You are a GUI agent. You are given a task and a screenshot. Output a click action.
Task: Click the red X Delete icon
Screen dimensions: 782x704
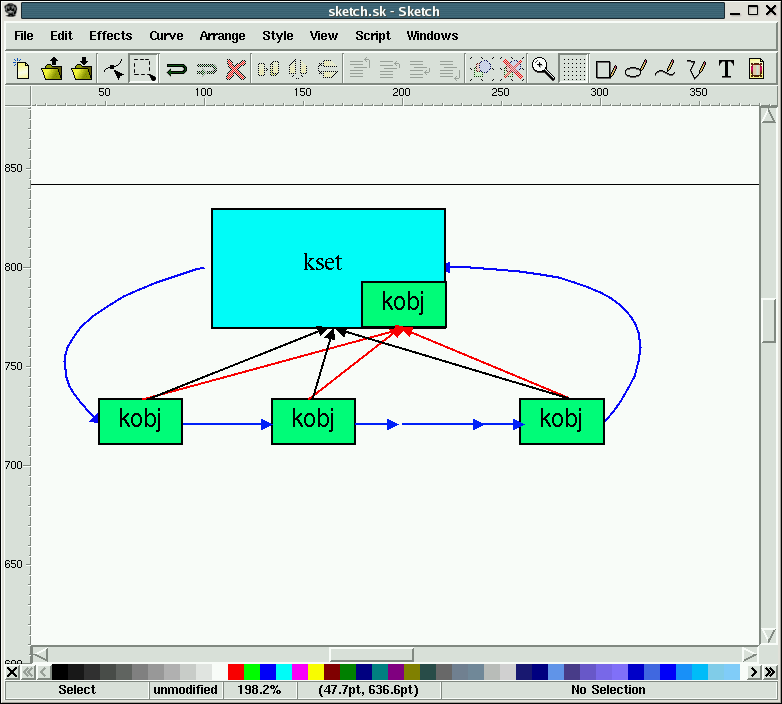236,69
